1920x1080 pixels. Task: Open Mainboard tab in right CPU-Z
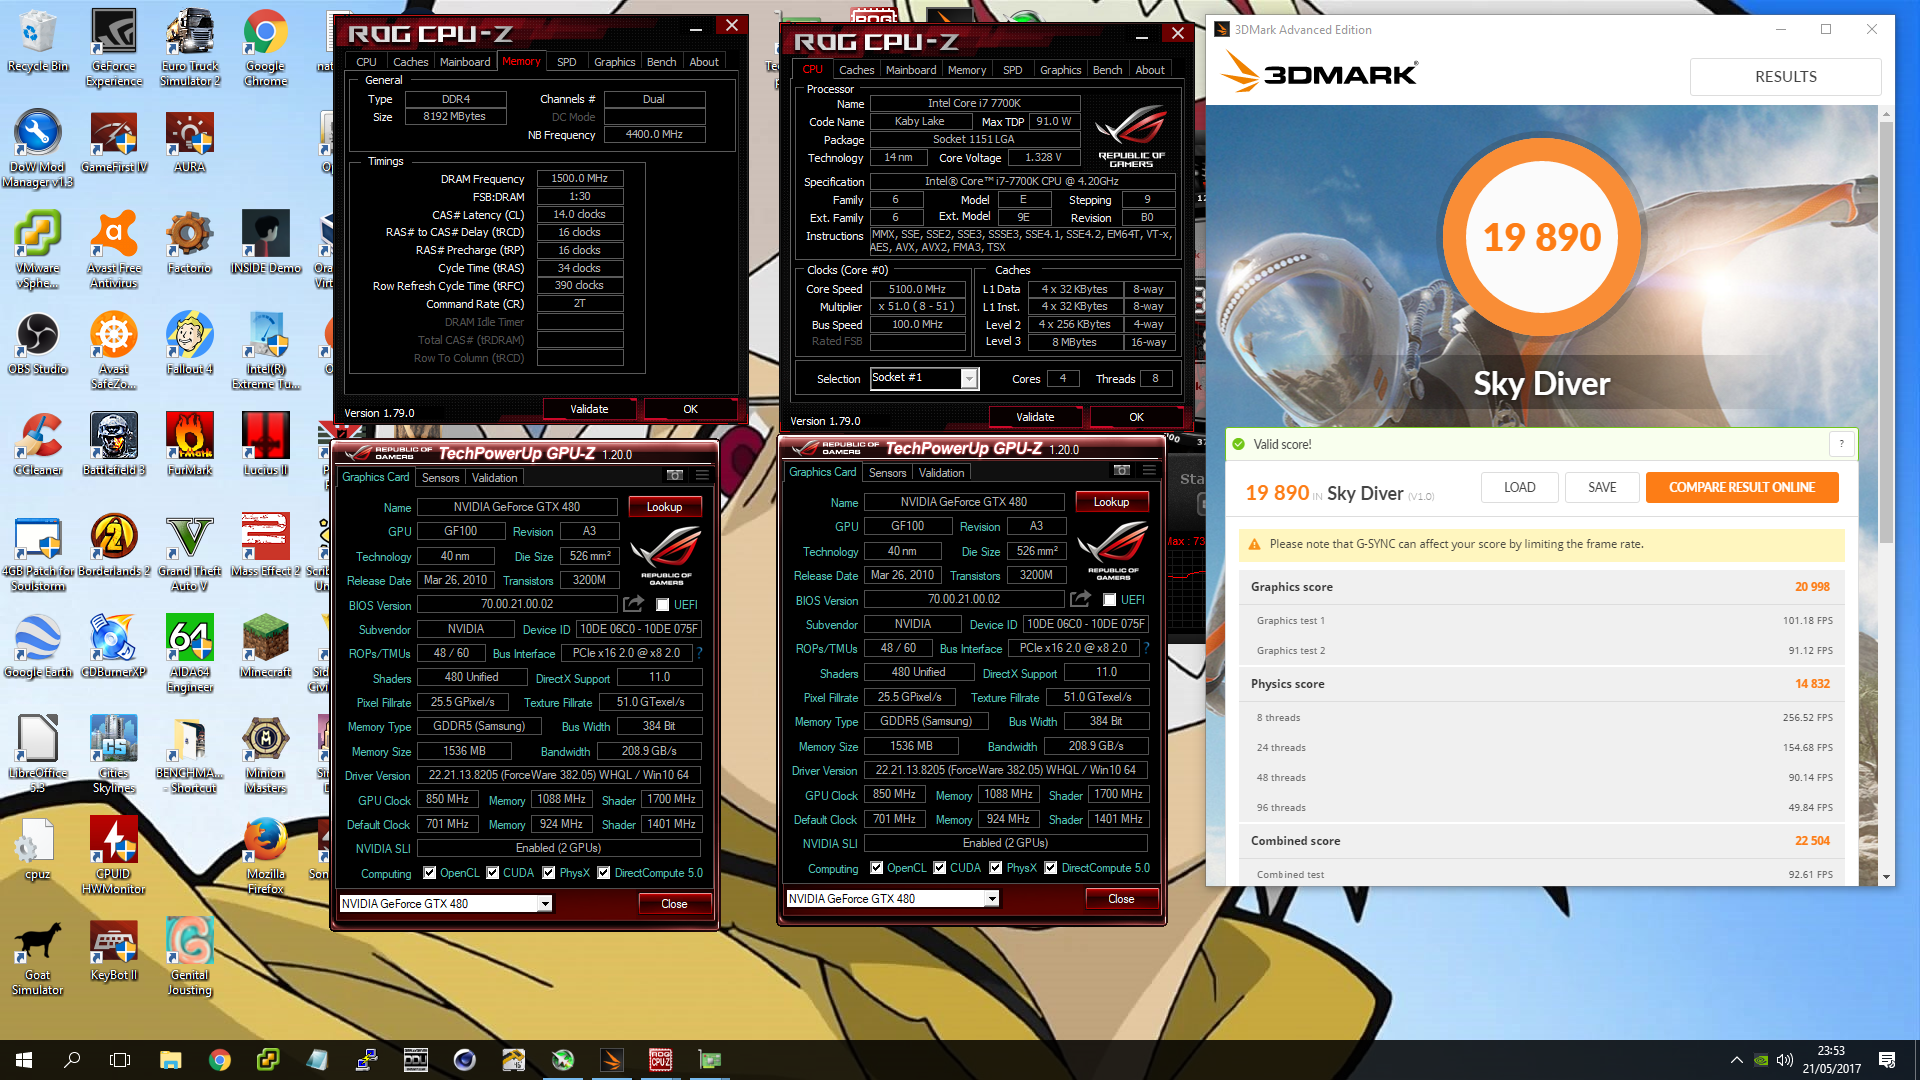(x=911, y=70)
